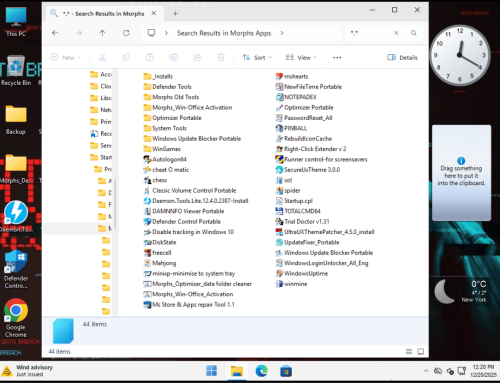
Task: Open the Mahjong game
Action: pos(160,263)
